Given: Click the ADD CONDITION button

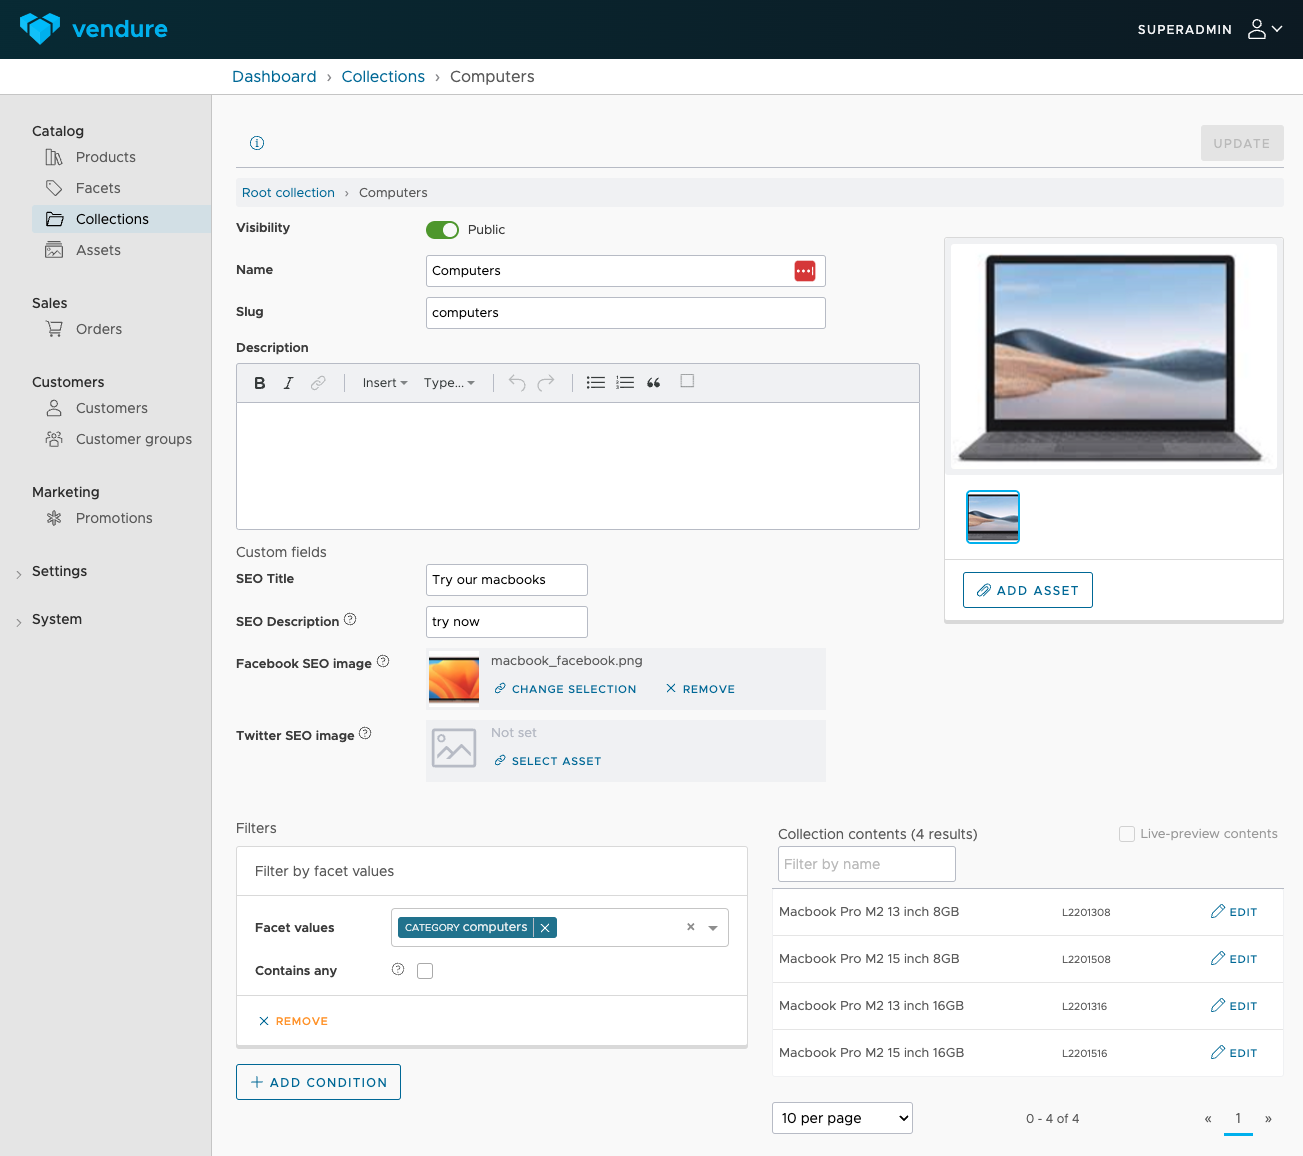Looking at the screenshot, I should 318,1082.
